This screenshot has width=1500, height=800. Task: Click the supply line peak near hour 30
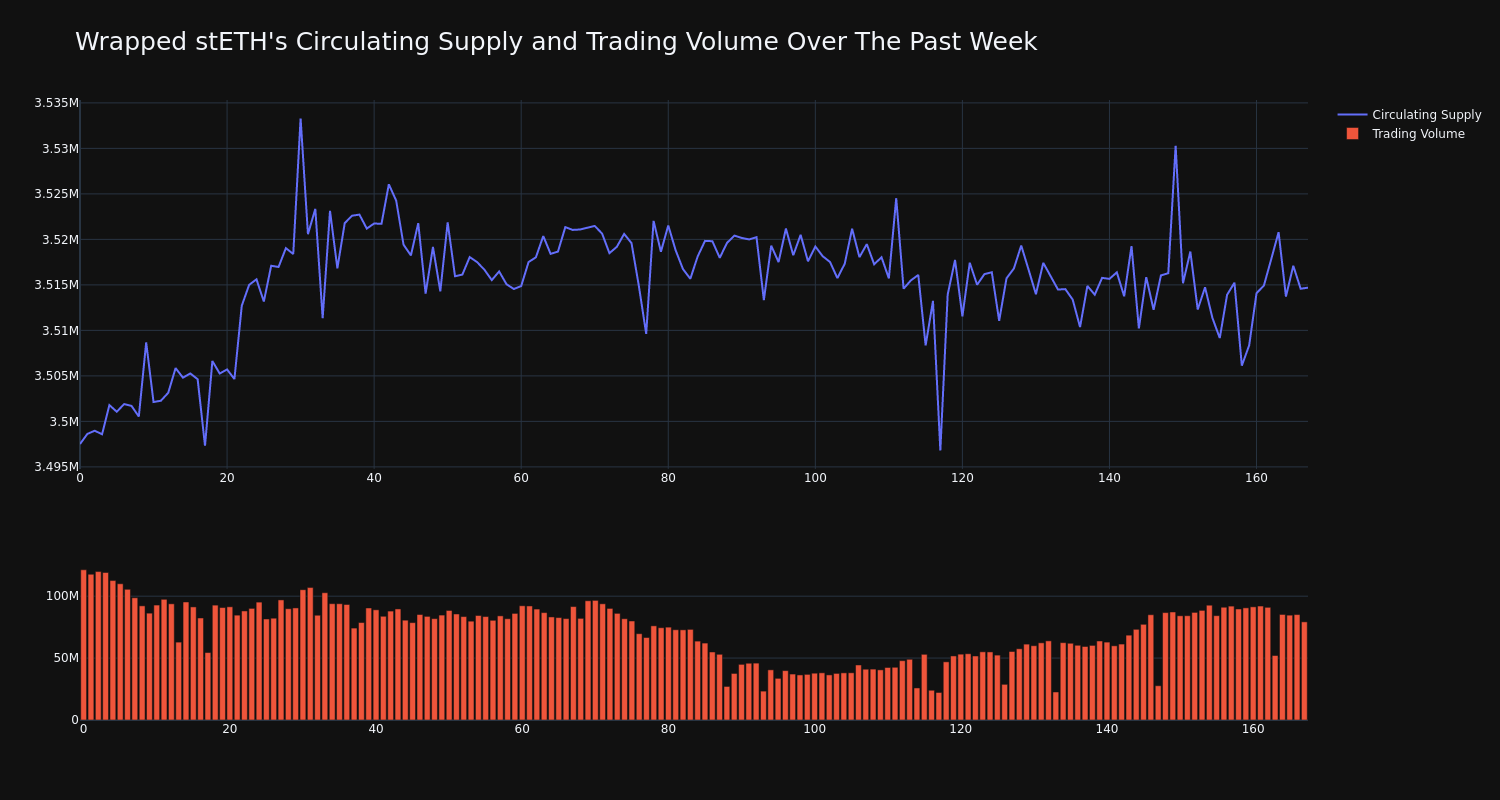click(x=300, y=120)
